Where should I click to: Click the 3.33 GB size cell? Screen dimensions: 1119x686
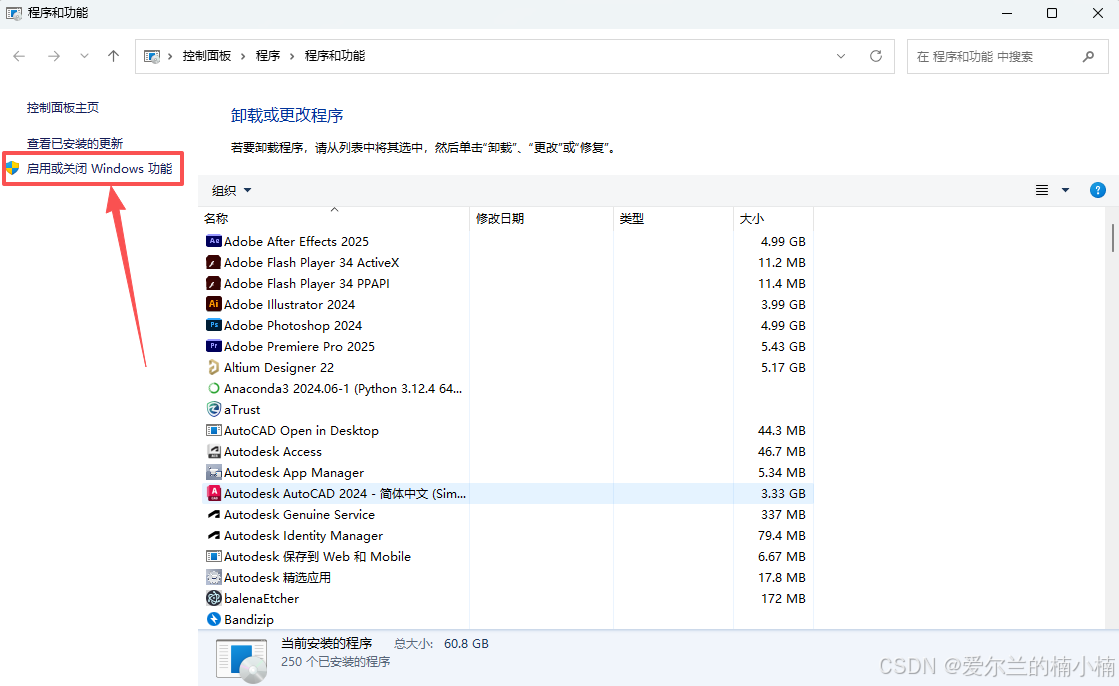coord(783,493)
